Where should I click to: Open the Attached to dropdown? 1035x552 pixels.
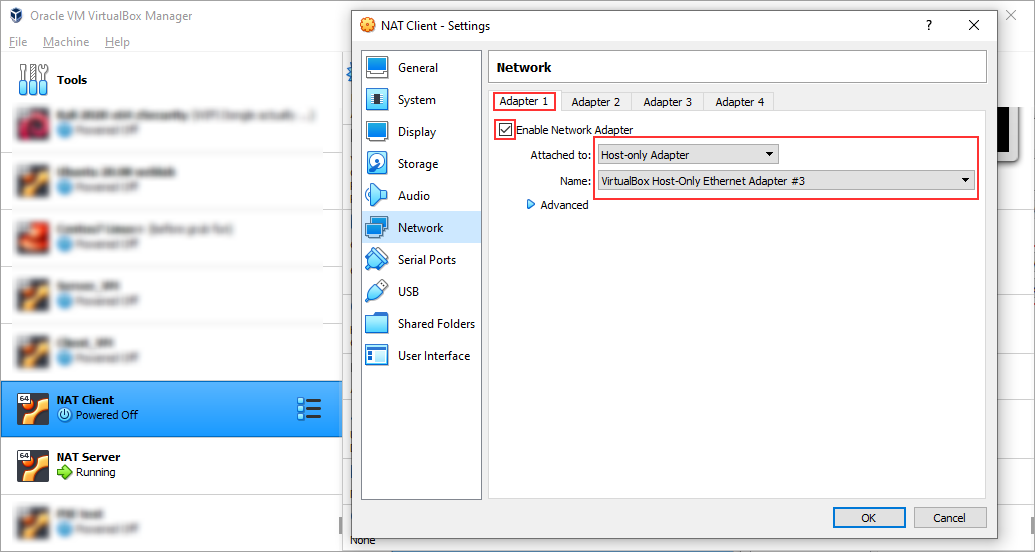tap(688, 155)
